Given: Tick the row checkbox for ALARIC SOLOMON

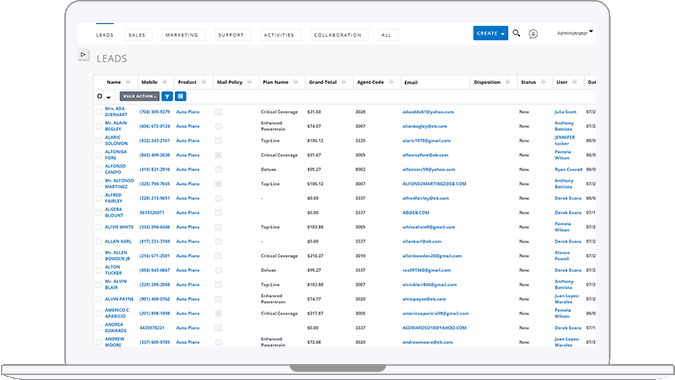Looking at the screenshot, I should (x=99, y=141).
